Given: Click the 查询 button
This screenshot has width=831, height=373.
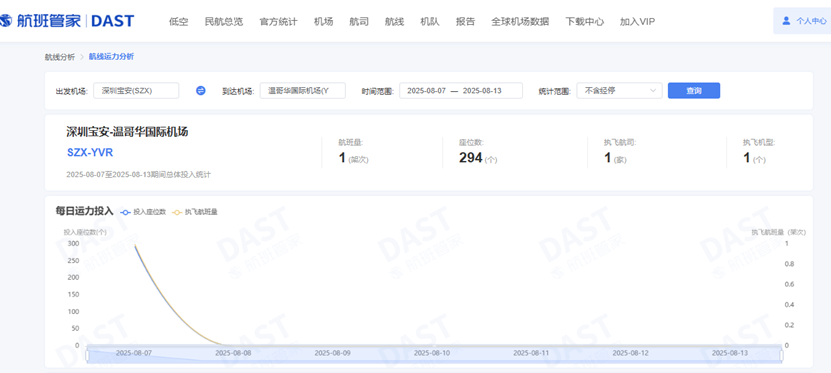Looking at the screenshot, I should [694, 91].
